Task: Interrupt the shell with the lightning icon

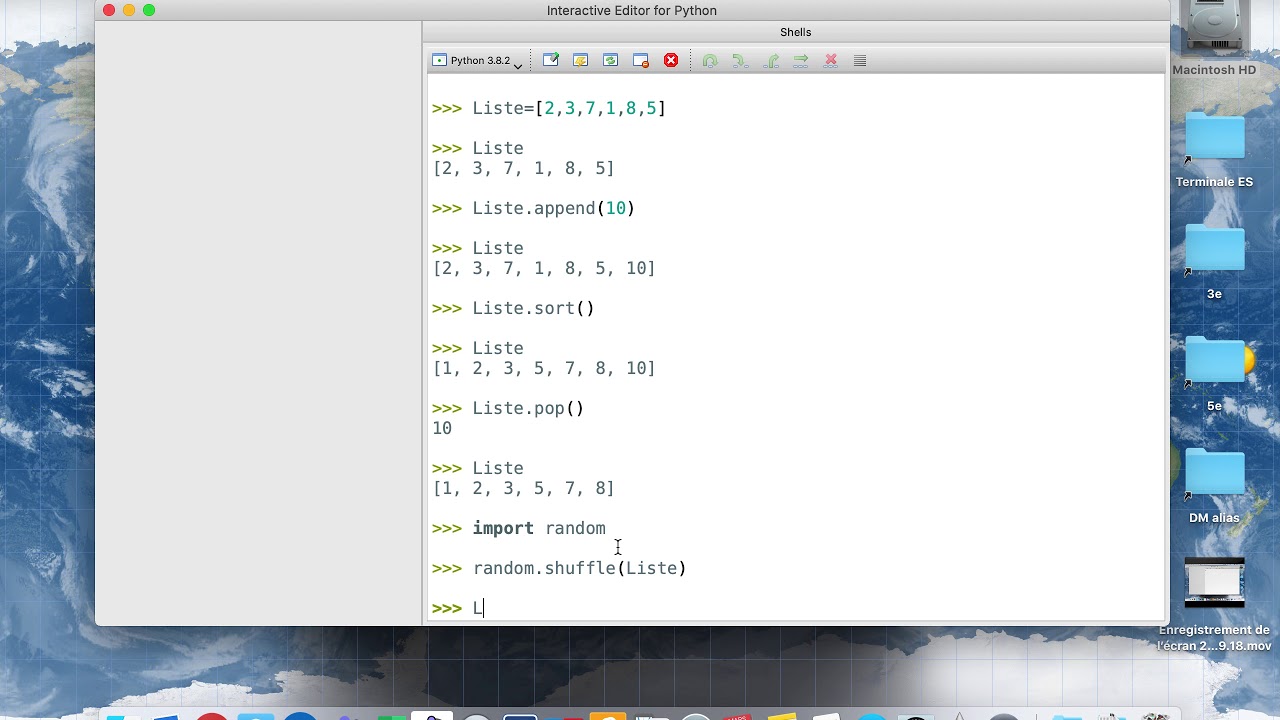Action: point(580,61)
